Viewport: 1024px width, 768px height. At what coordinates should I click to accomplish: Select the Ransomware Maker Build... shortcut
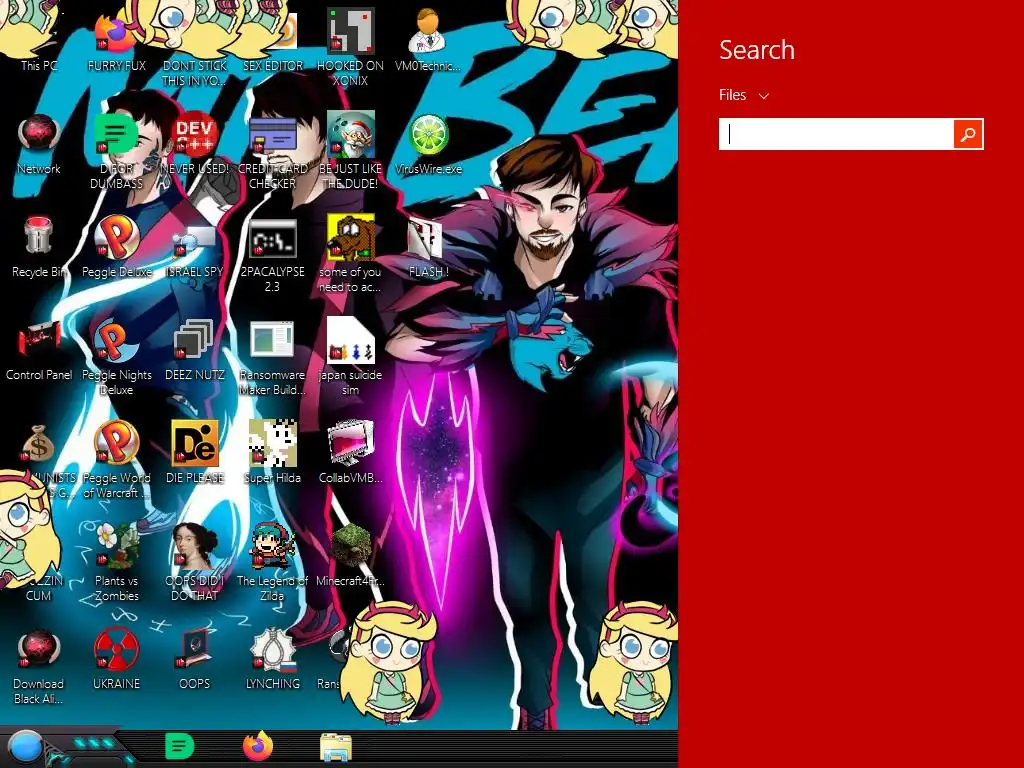[x=272, y=358]
